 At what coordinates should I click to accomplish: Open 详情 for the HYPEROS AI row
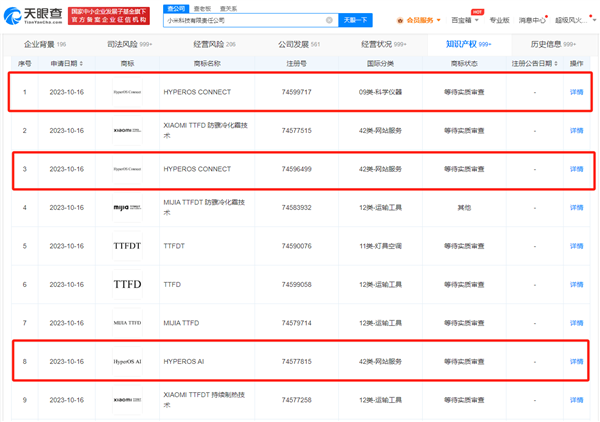click(576, 362)
